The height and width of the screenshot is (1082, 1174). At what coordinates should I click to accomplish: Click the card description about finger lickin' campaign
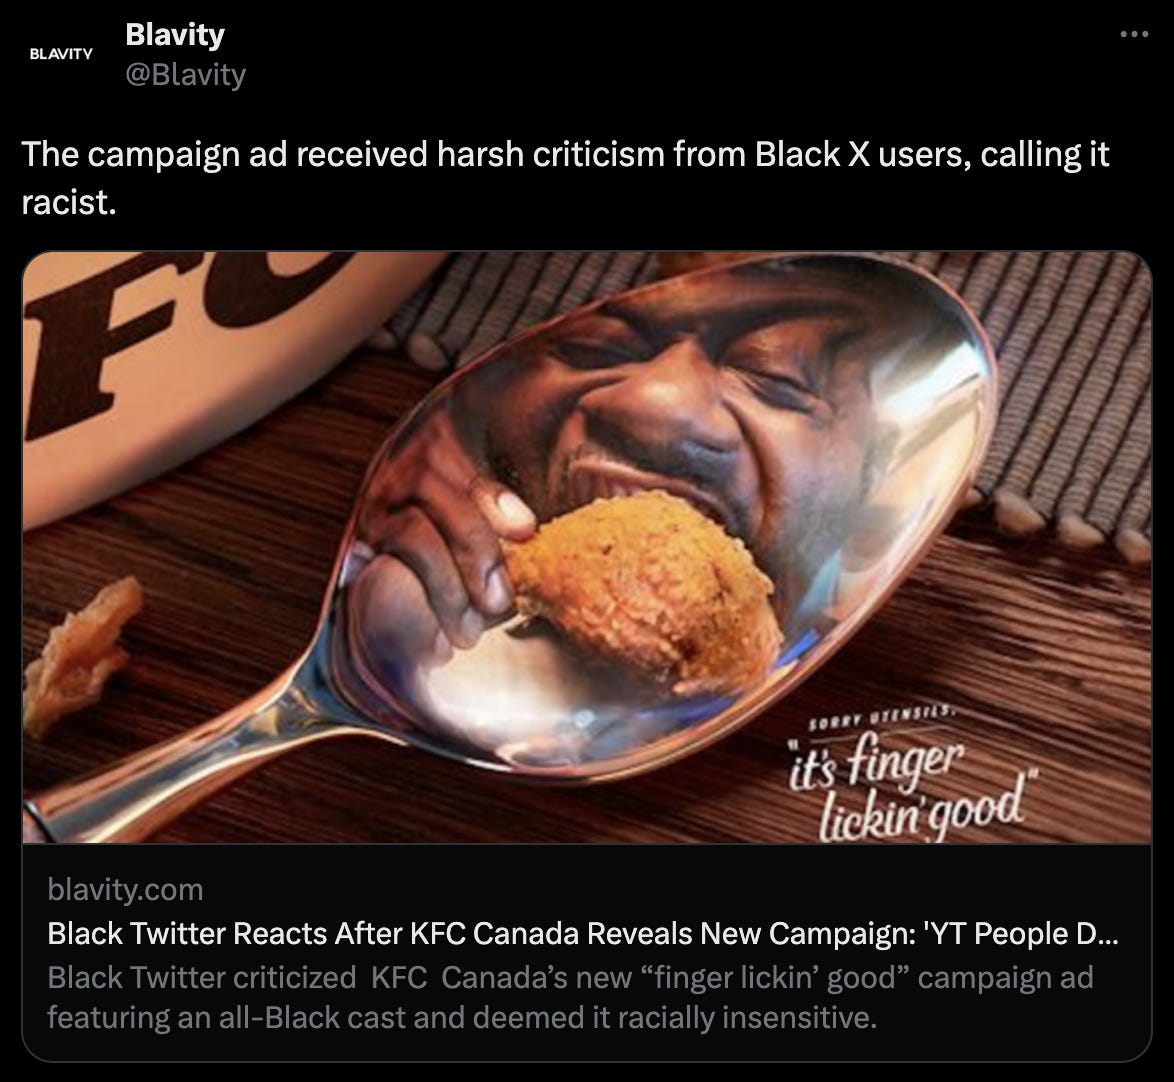(x=571, y=997)
